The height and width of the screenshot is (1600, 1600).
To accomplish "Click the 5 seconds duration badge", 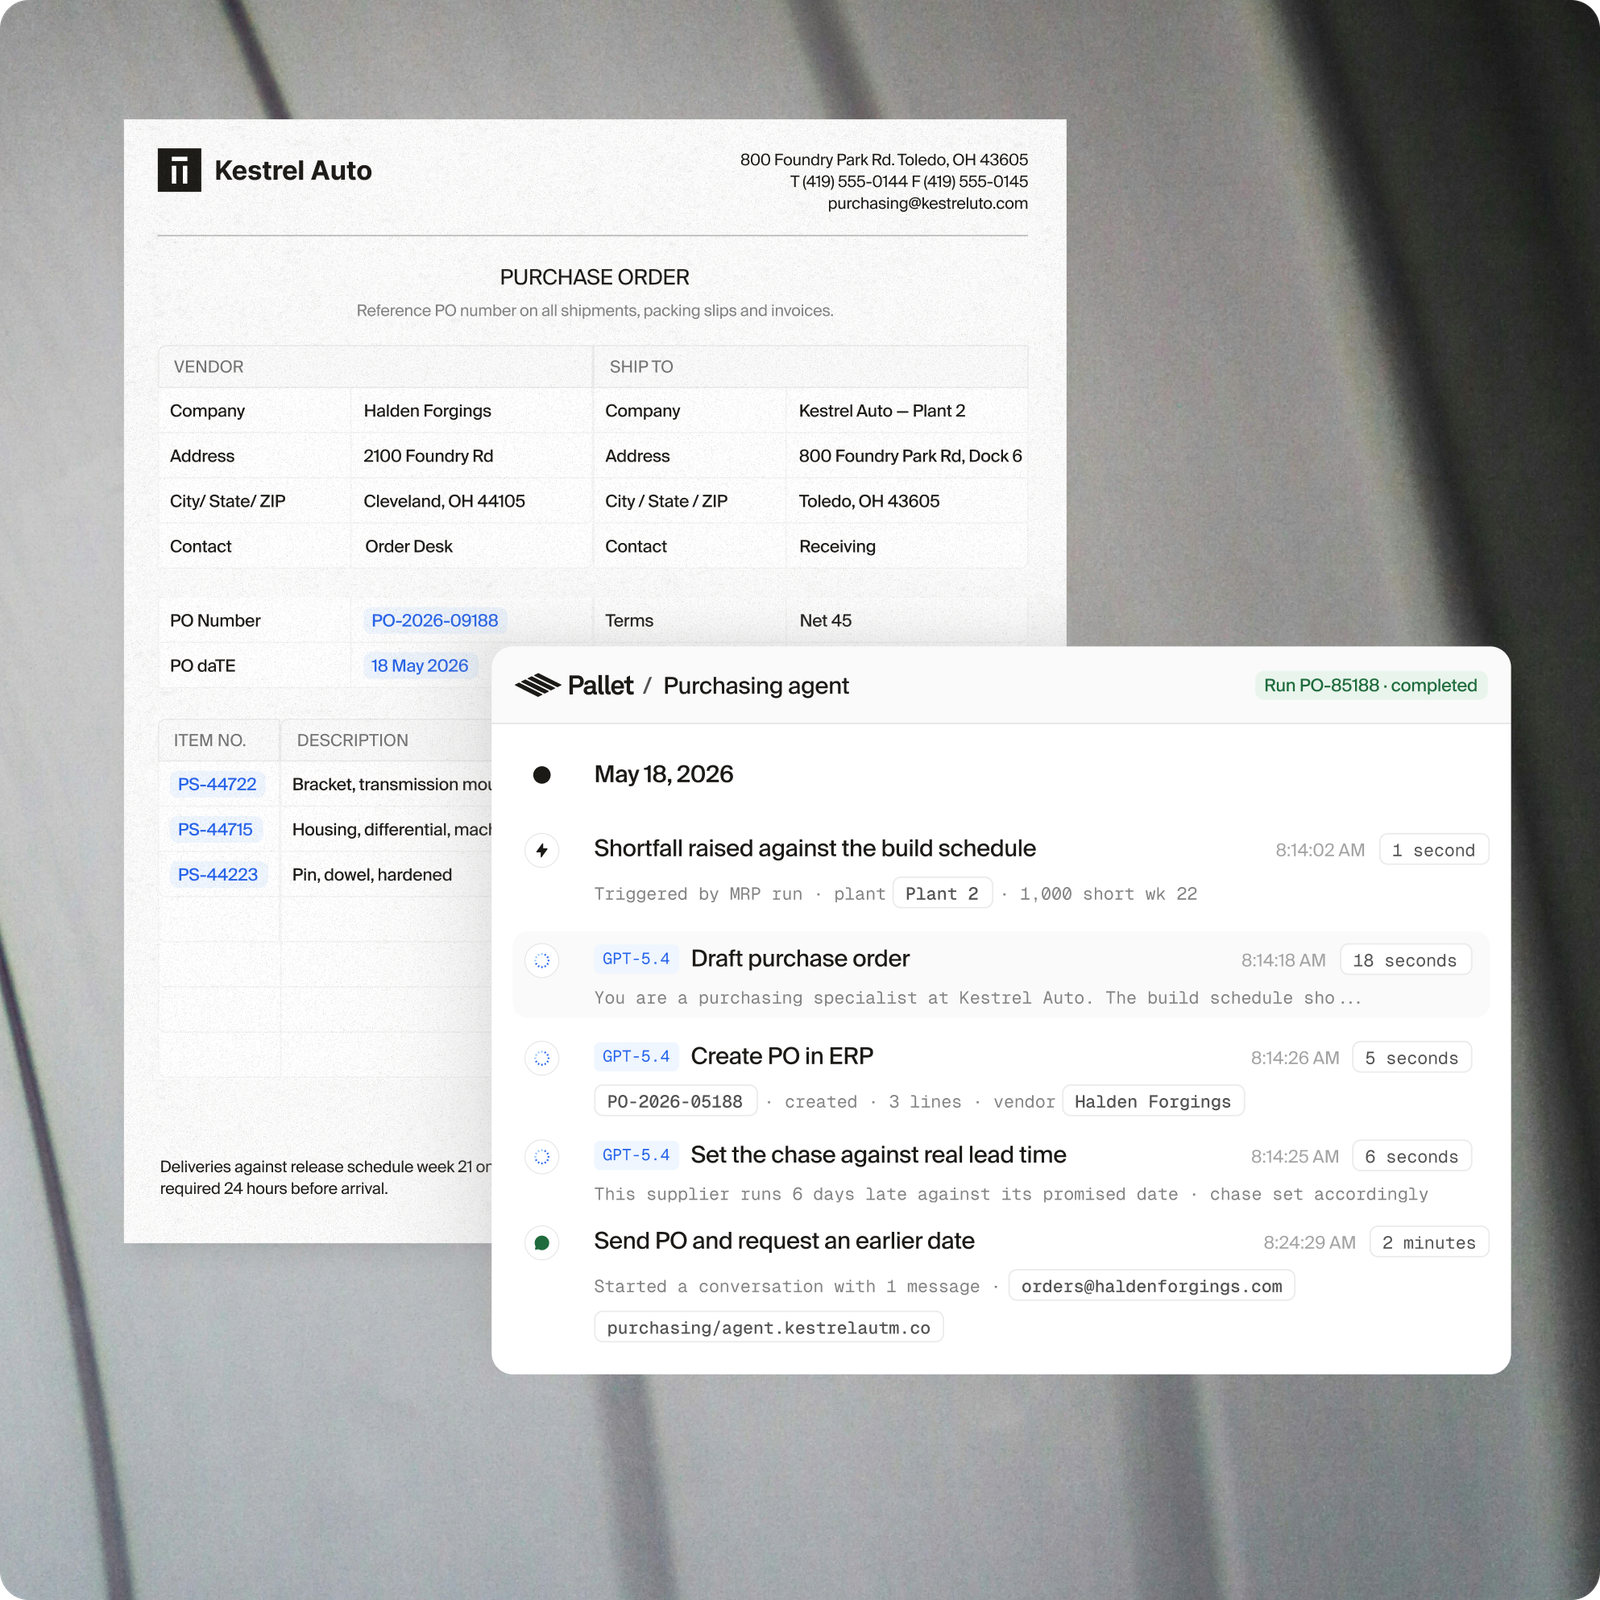I will (x=1411, y=1058).
